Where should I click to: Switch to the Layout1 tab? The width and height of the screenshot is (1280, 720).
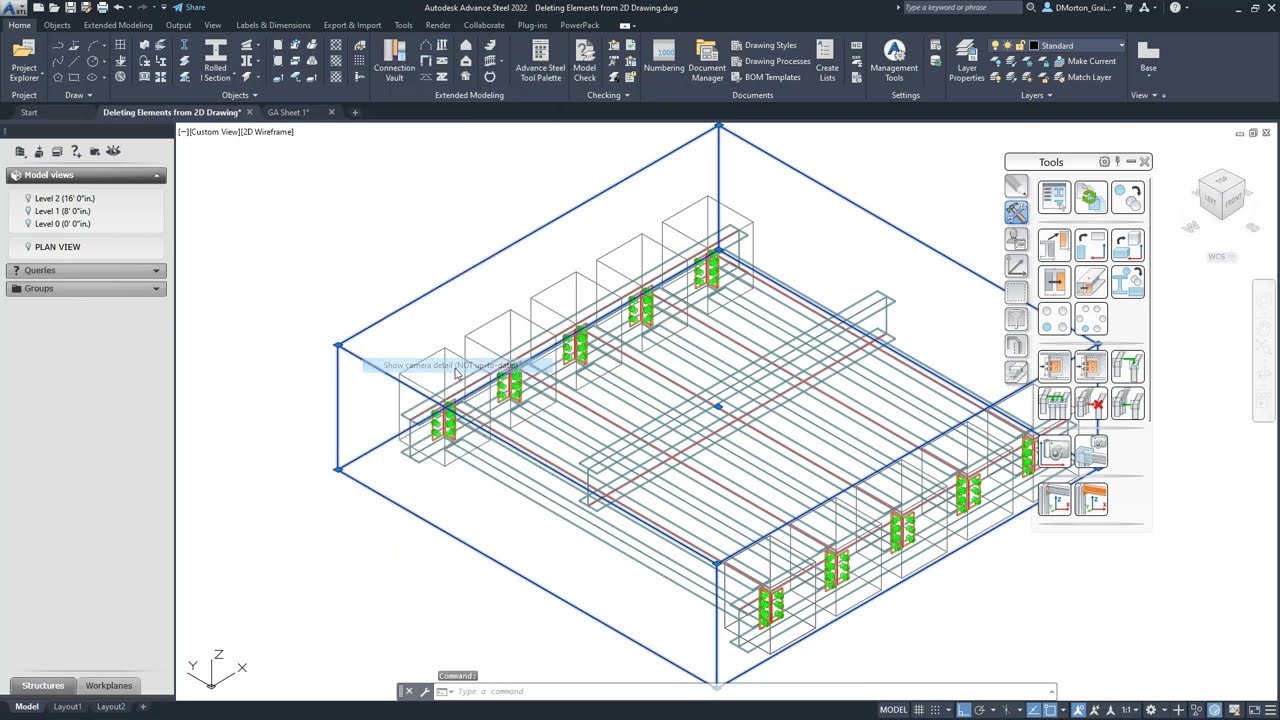point(67,707)
